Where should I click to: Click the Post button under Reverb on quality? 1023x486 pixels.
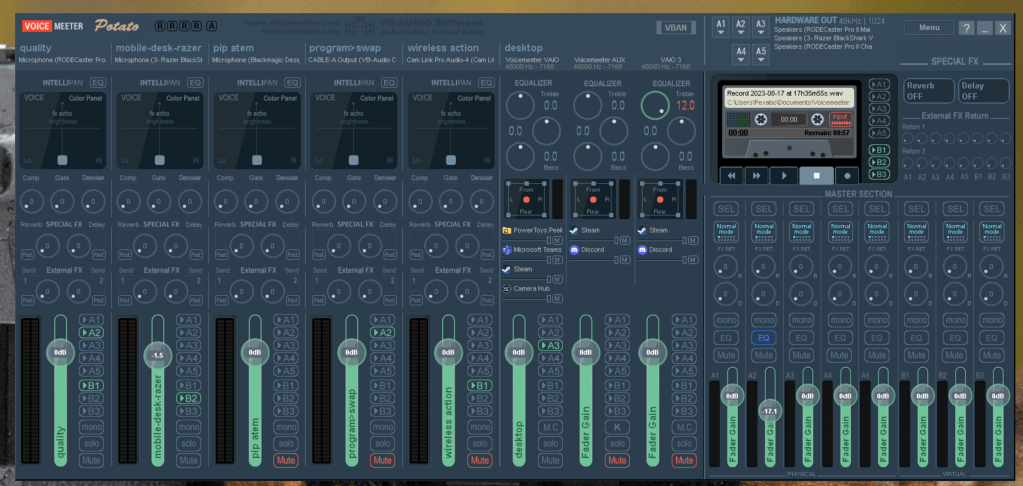pos(28,255)
